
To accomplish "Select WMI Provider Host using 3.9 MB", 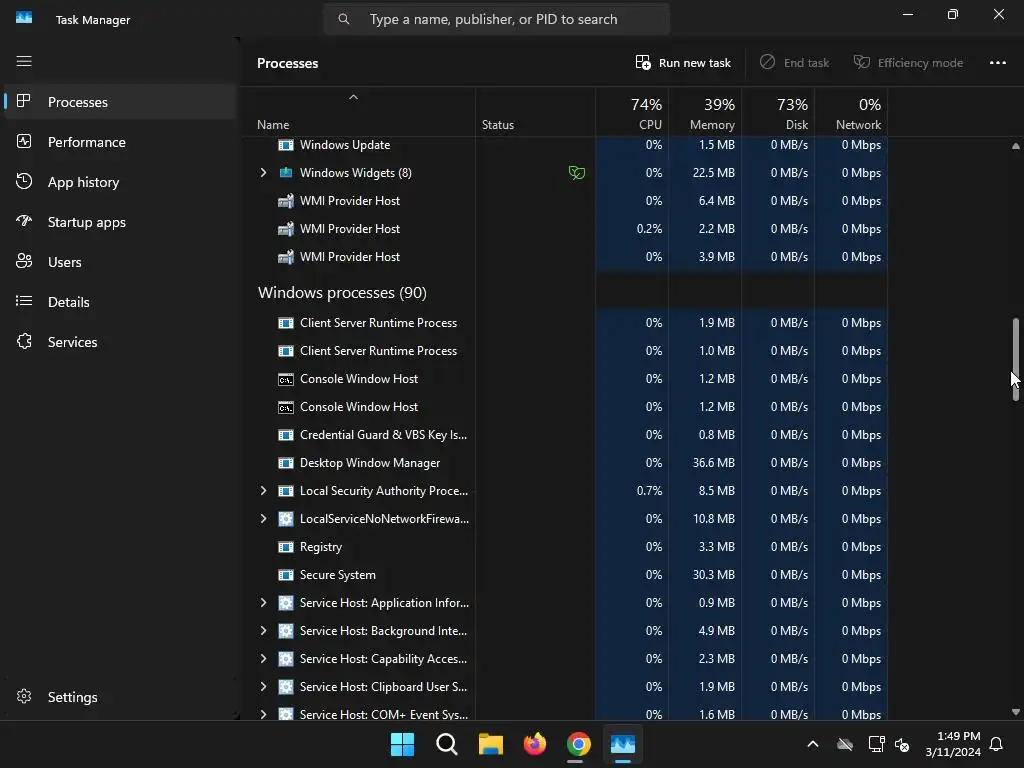I will tap(565, 257).
